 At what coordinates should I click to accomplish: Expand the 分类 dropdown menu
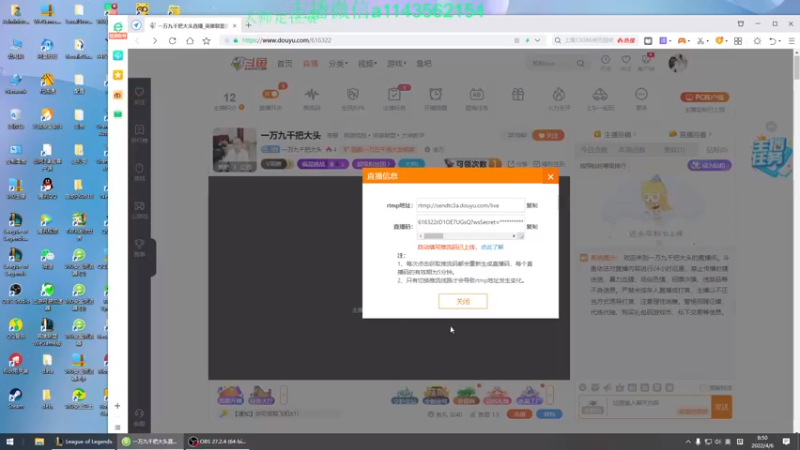(338, 64)
